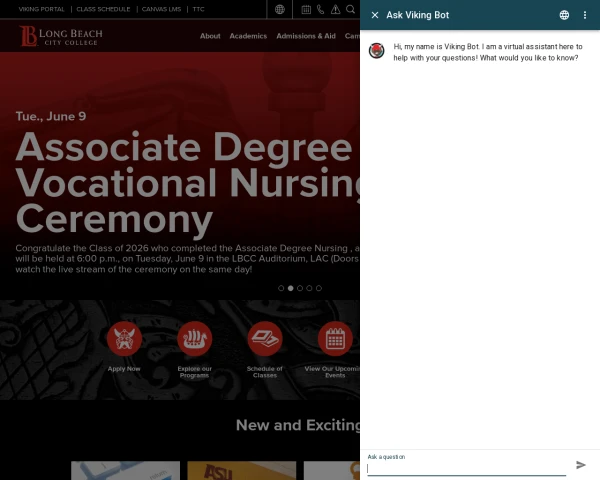Click the Long Beach City College logo
This screenshot has height=480, width=600.
61,36
